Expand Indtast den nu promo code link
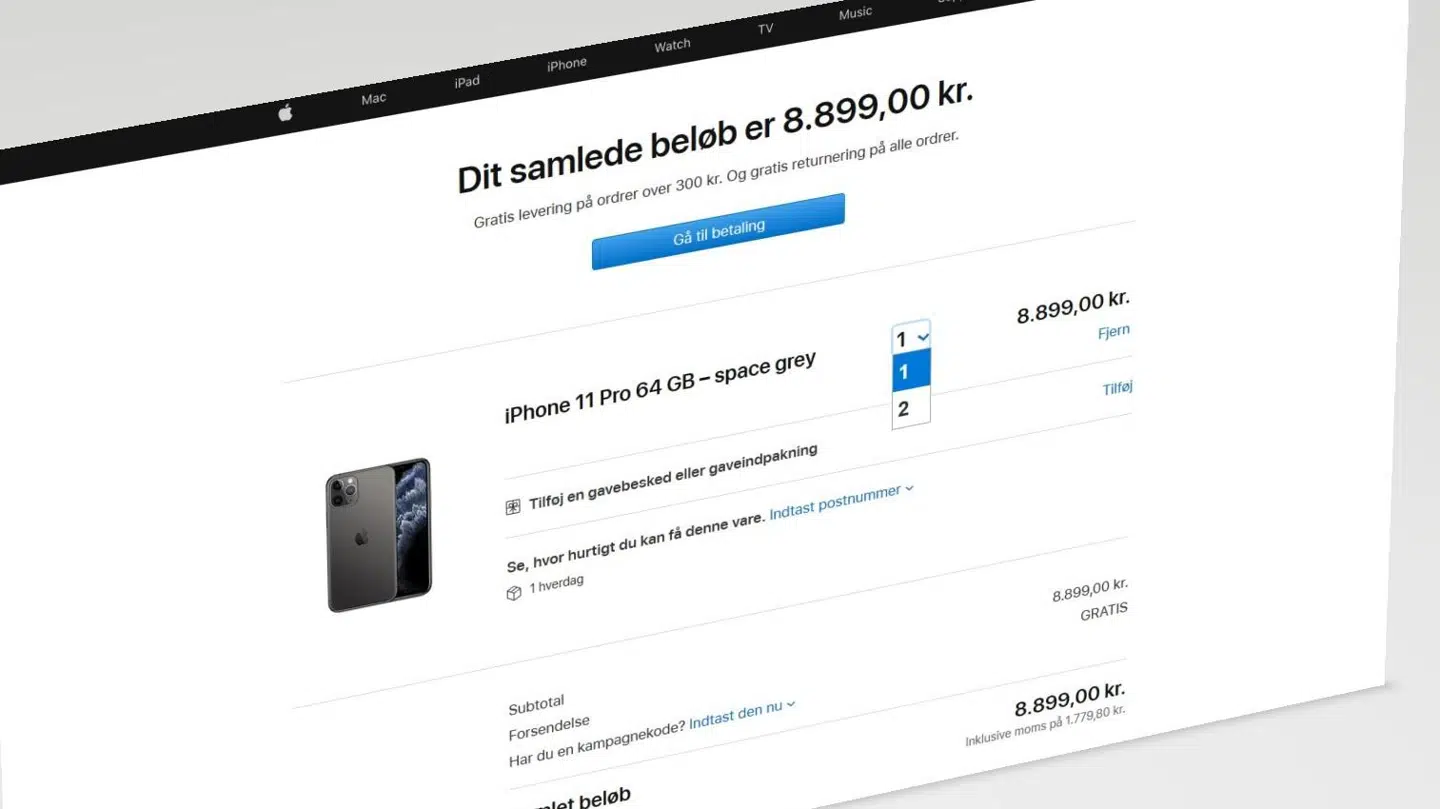The height and width of the screenshot is (809, 1440). (742, 713)
